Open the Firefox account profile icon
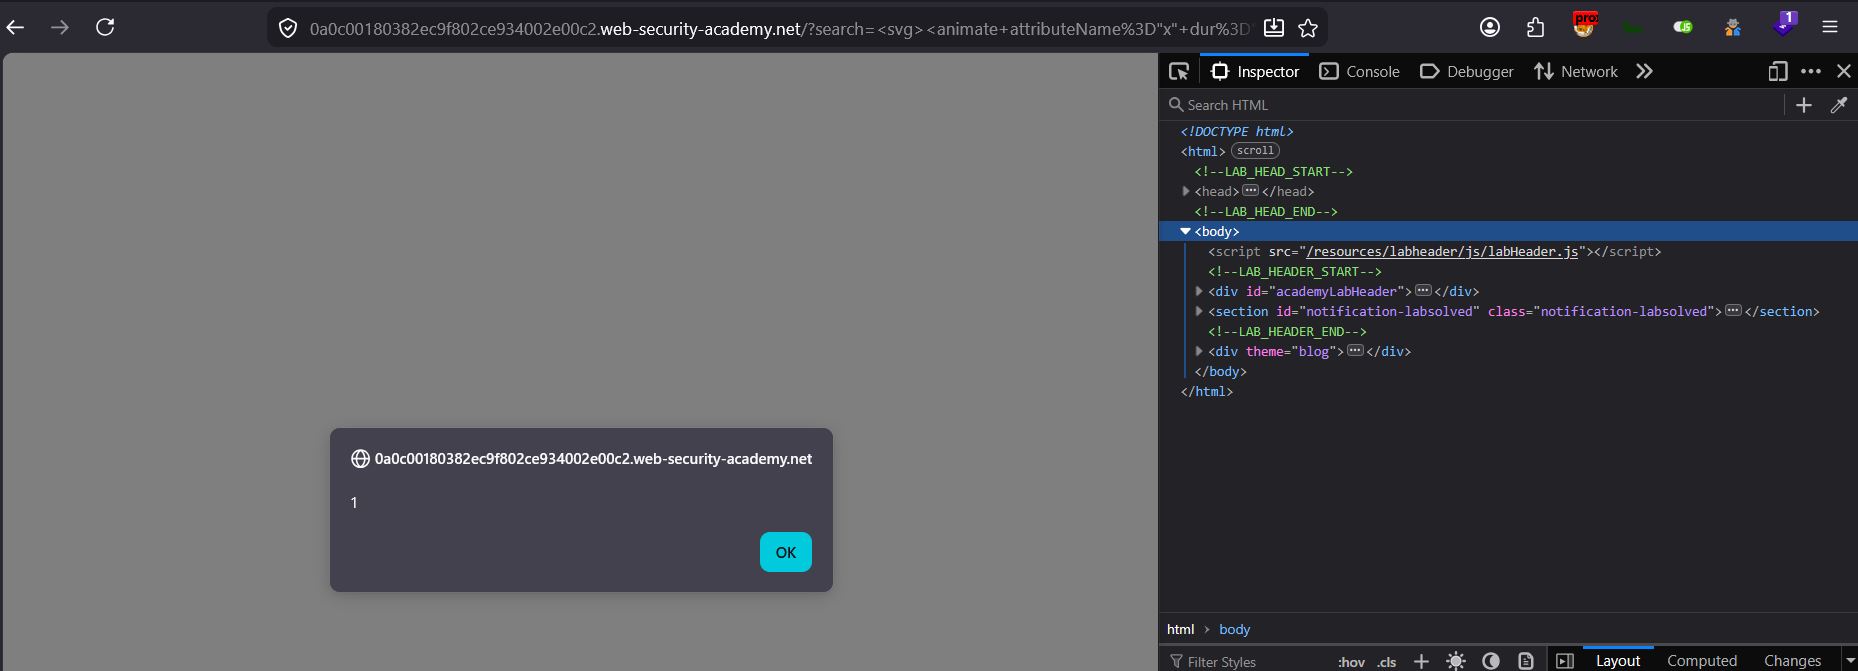Image resolution: width=1858 pixels, height=671 pixels. click(x=1490, y=27)
